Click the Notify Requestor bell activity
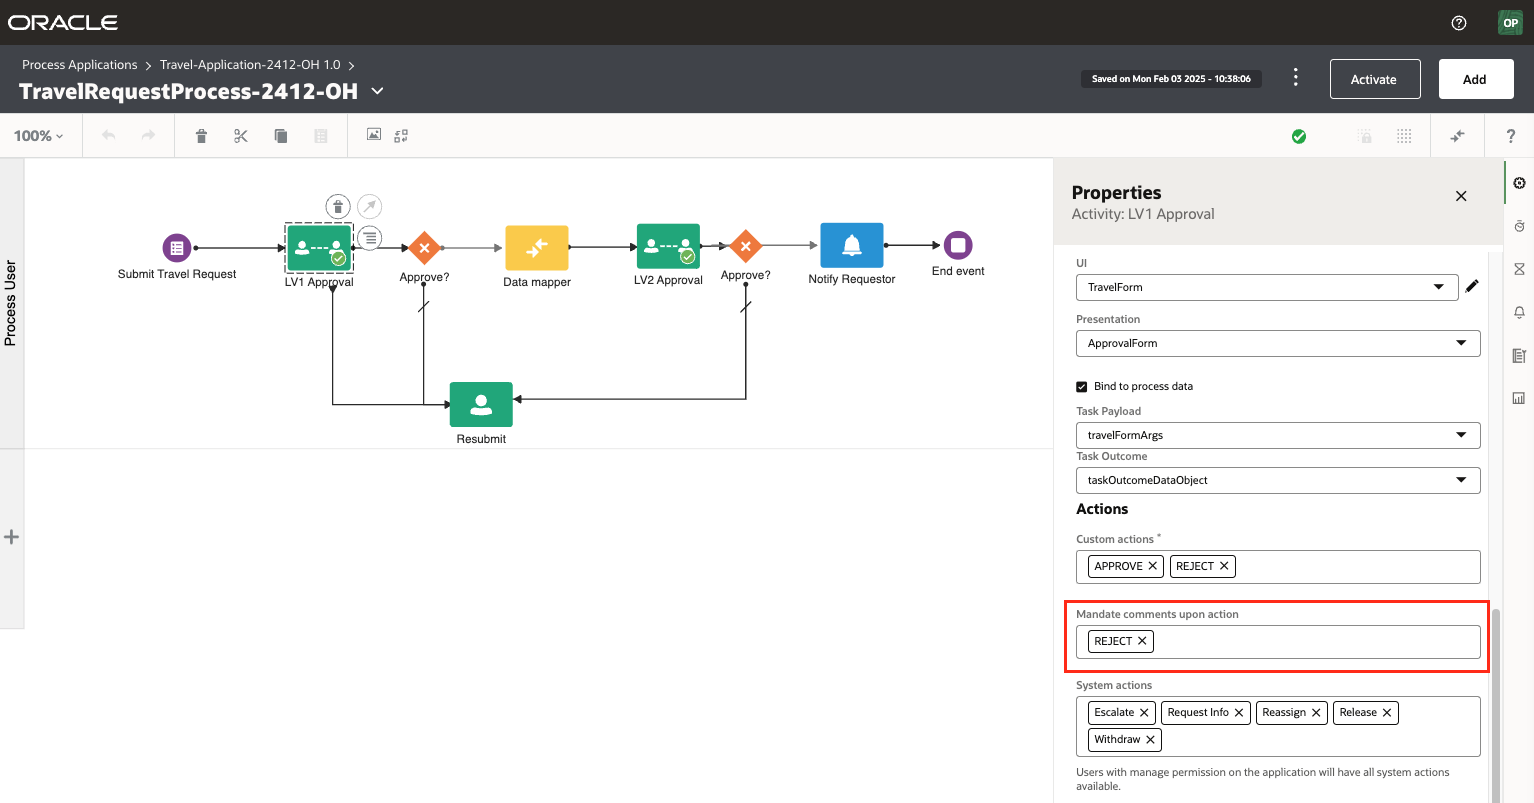The width and height of the screenshot is (1534, 803). pos(852,246)
